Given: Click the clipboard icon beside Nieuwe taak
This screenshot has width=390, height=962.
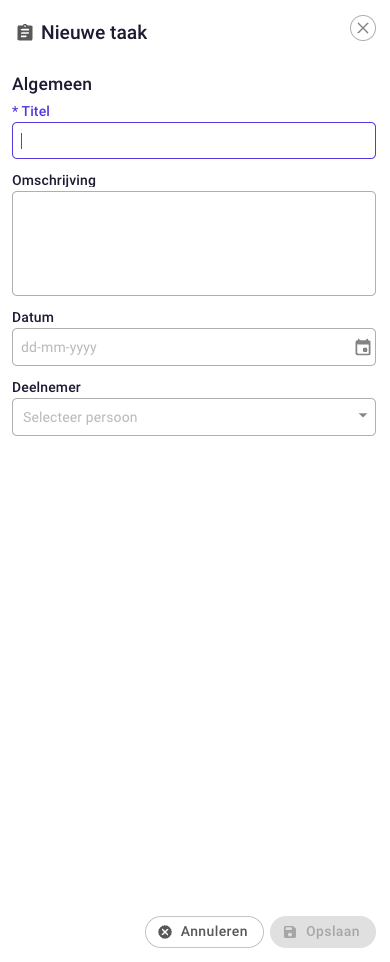Looking at the screenshot, I should (25, 33).
